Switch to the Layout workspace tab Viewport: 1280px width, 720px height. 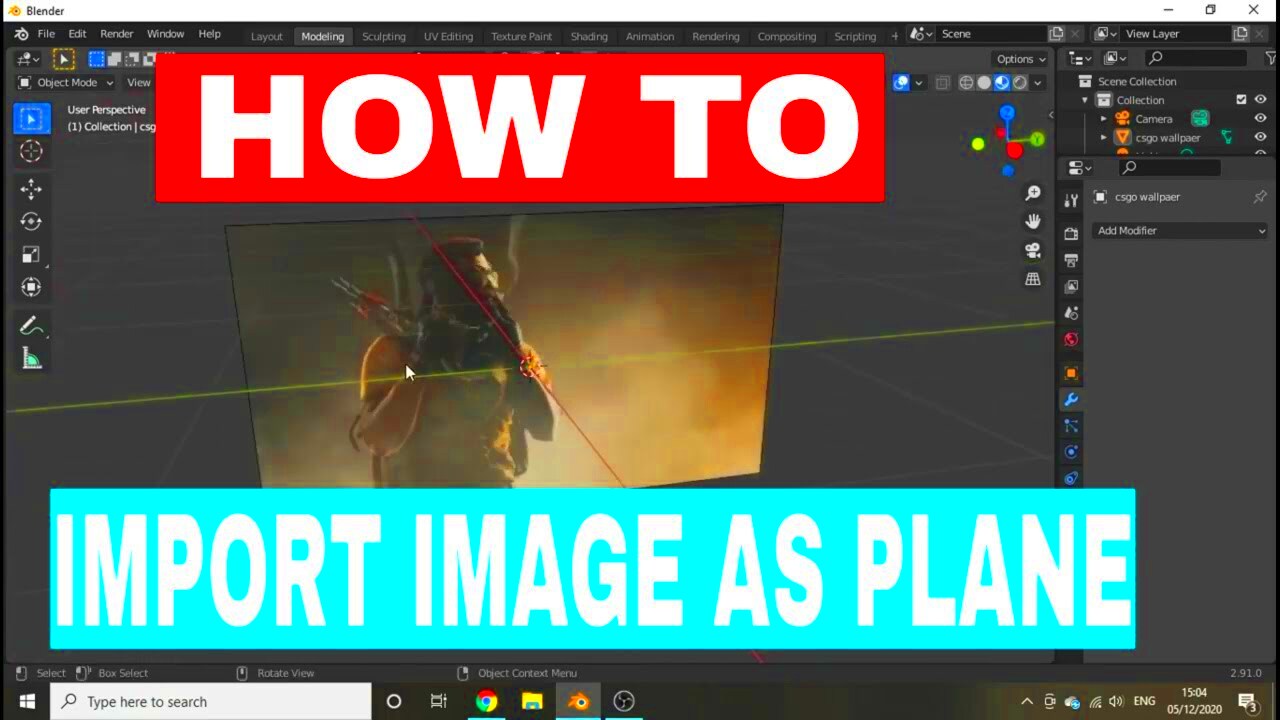[x=267, y=36]
